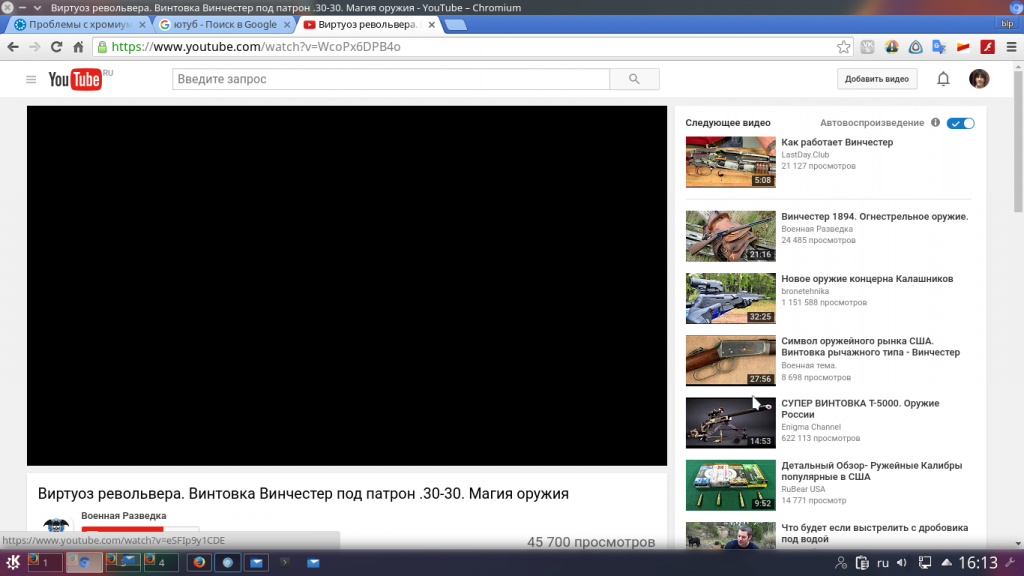The image size is (1024, 576).
Task: Toggle the Autoplay switch off
Action: click(961, 123)
